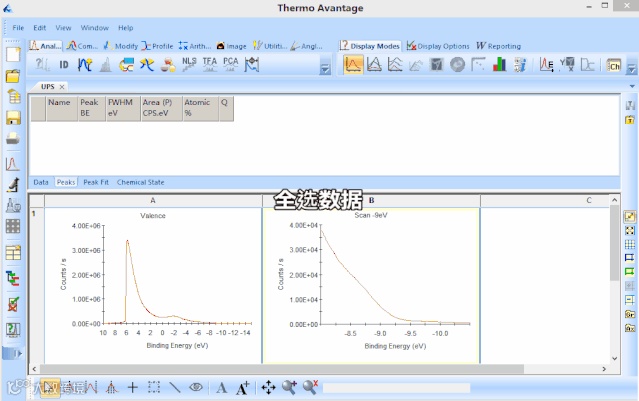
Task: Click the zoom out magnifier icon
Action: tap(311, 387)
